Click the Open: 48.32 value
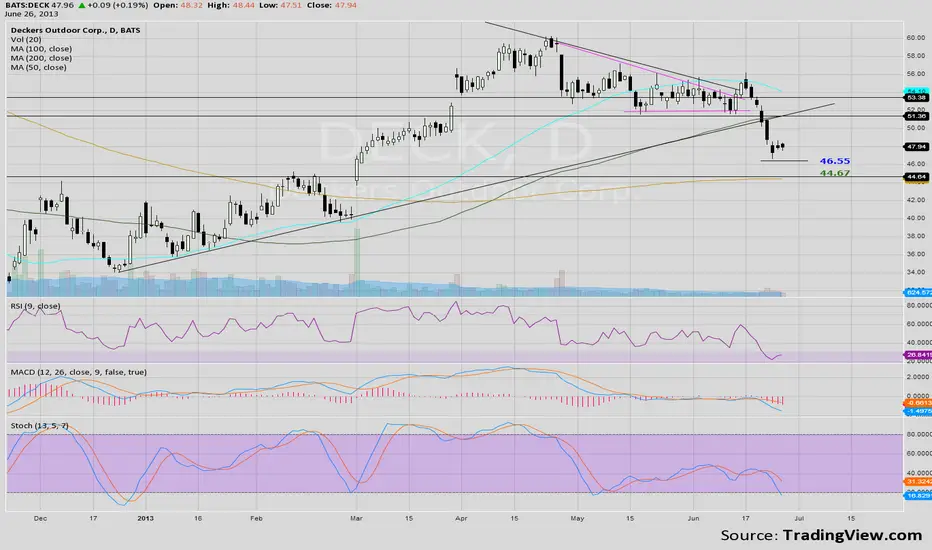Image resolution: width=932 pixels, height=550 pixels. (x=177, y=5)
